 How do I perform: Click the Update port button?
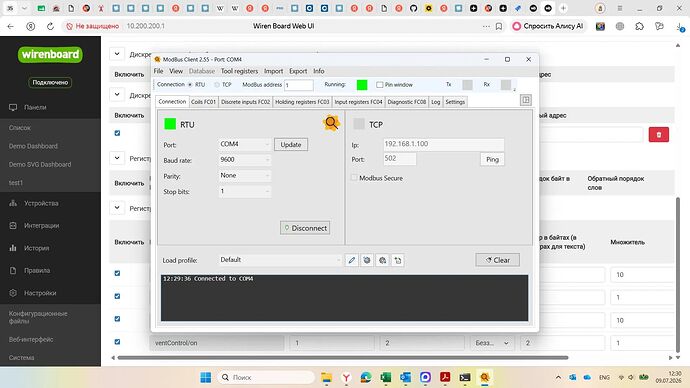pos(291,144)
